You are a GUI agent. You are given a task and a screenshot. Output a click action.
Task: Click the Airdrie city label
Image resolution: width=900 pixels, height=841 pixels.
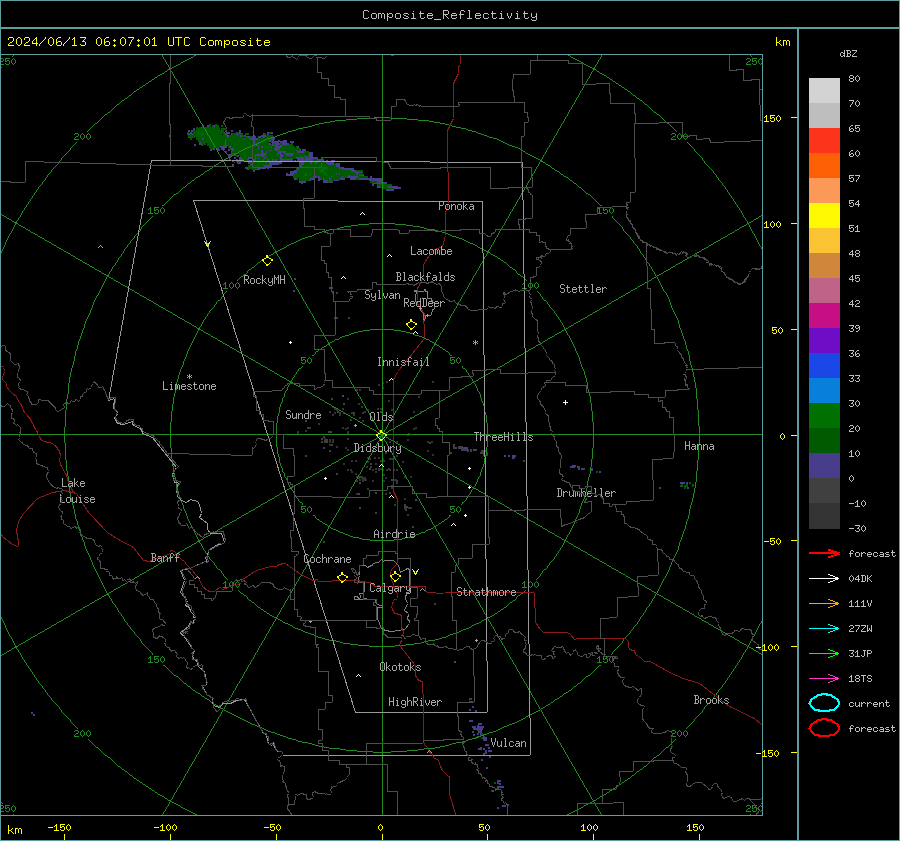[x=394, y=534]
